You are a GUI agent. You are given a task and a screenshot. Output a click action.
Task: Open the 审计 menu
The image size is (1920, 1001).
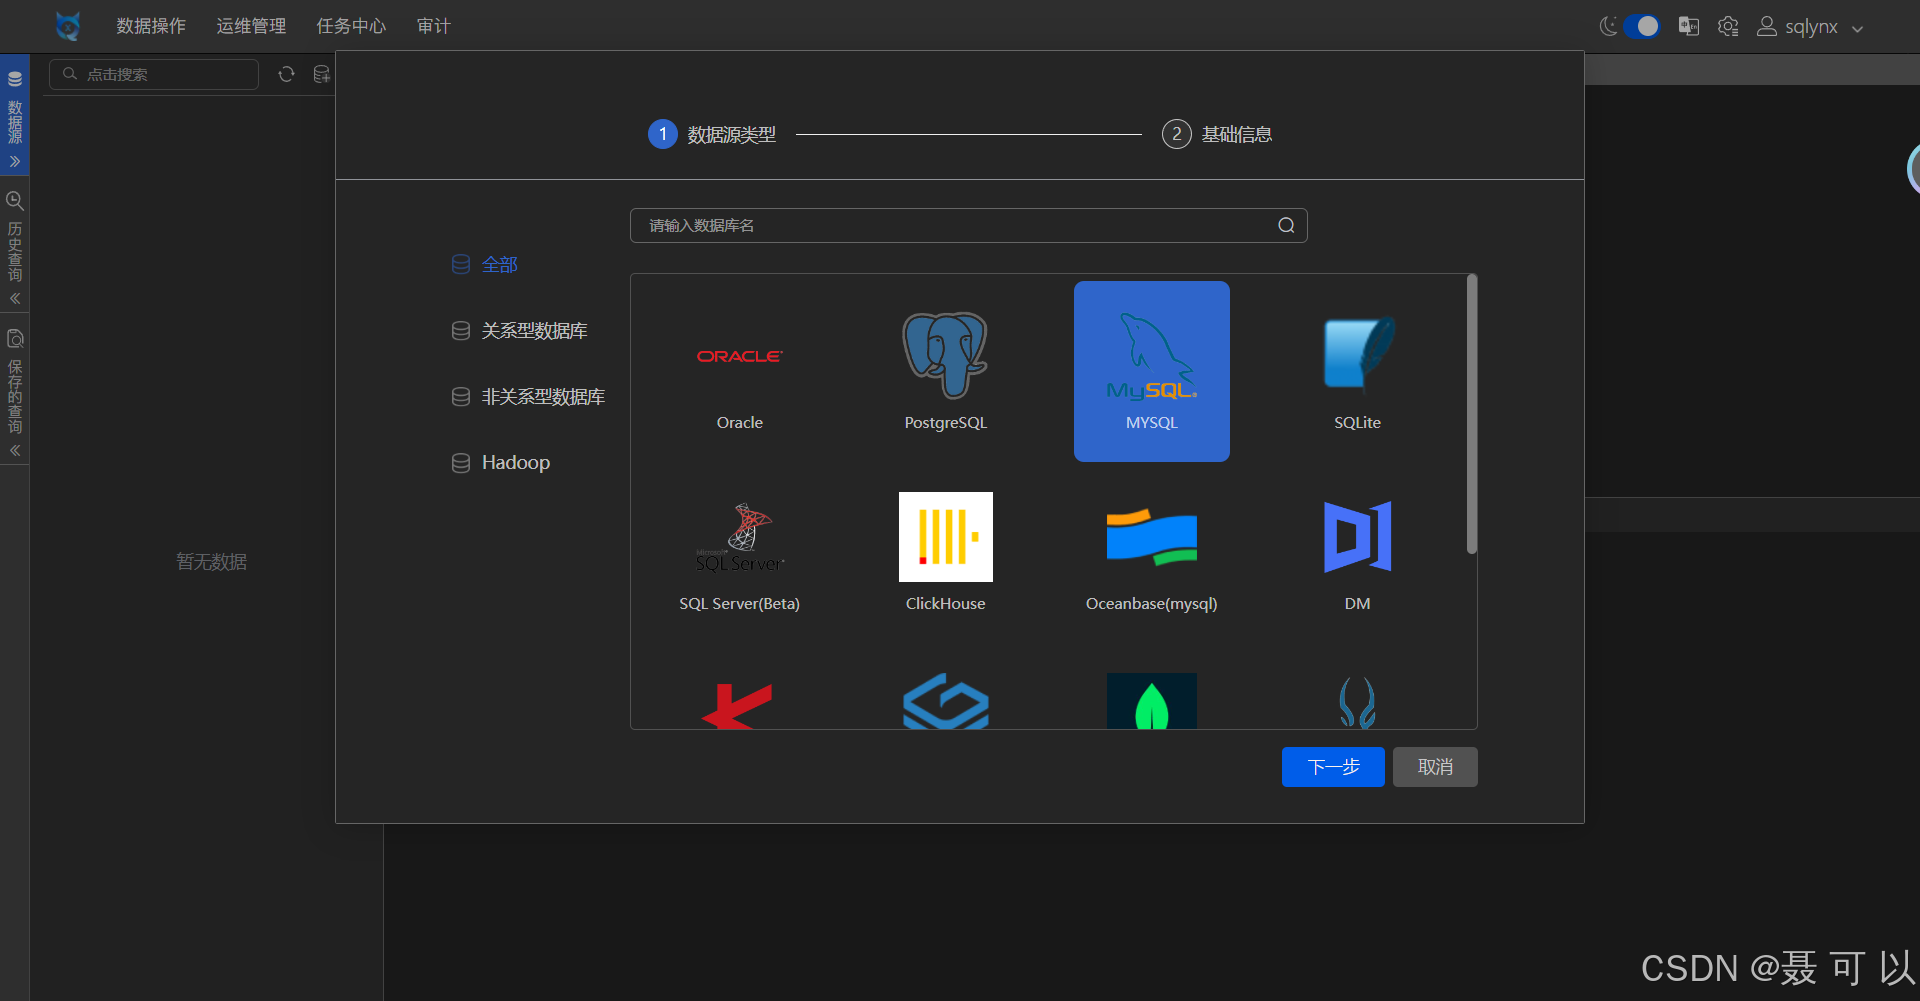(433, 26)
